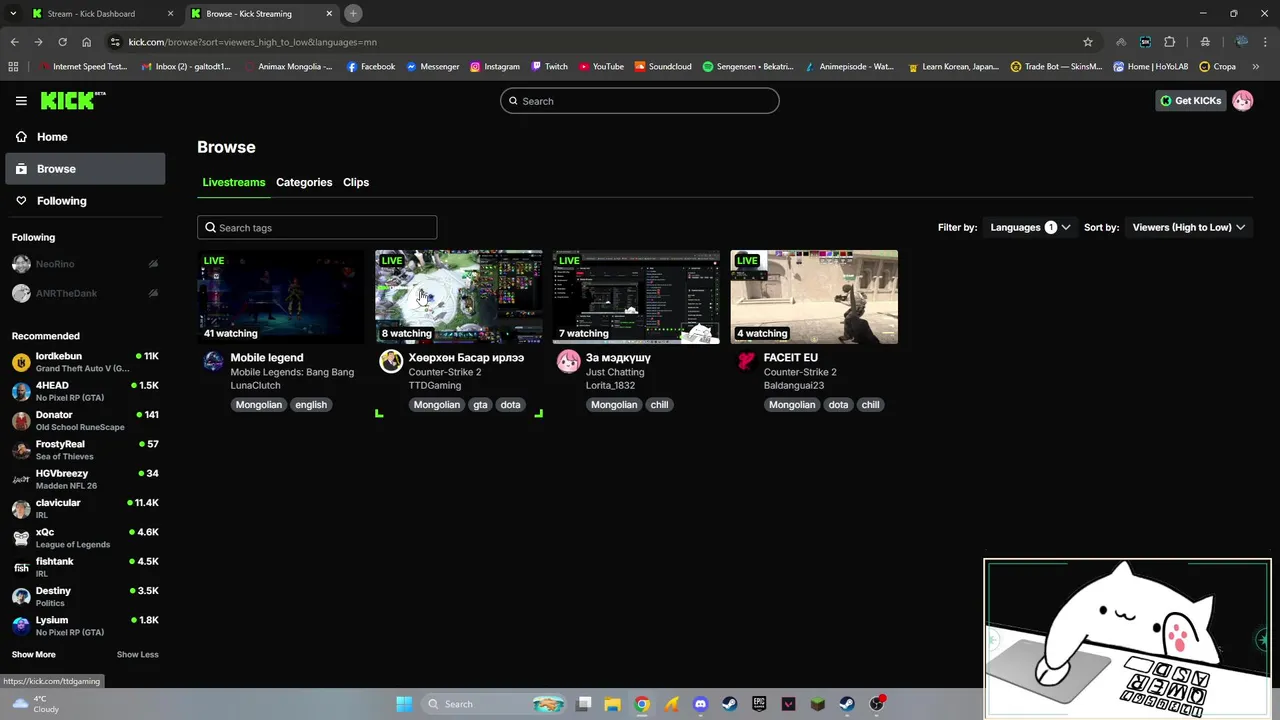The height and width of the screenshot is (720, 1280).
Task: Open Twitch bookmark
Action: pos(549,67)
